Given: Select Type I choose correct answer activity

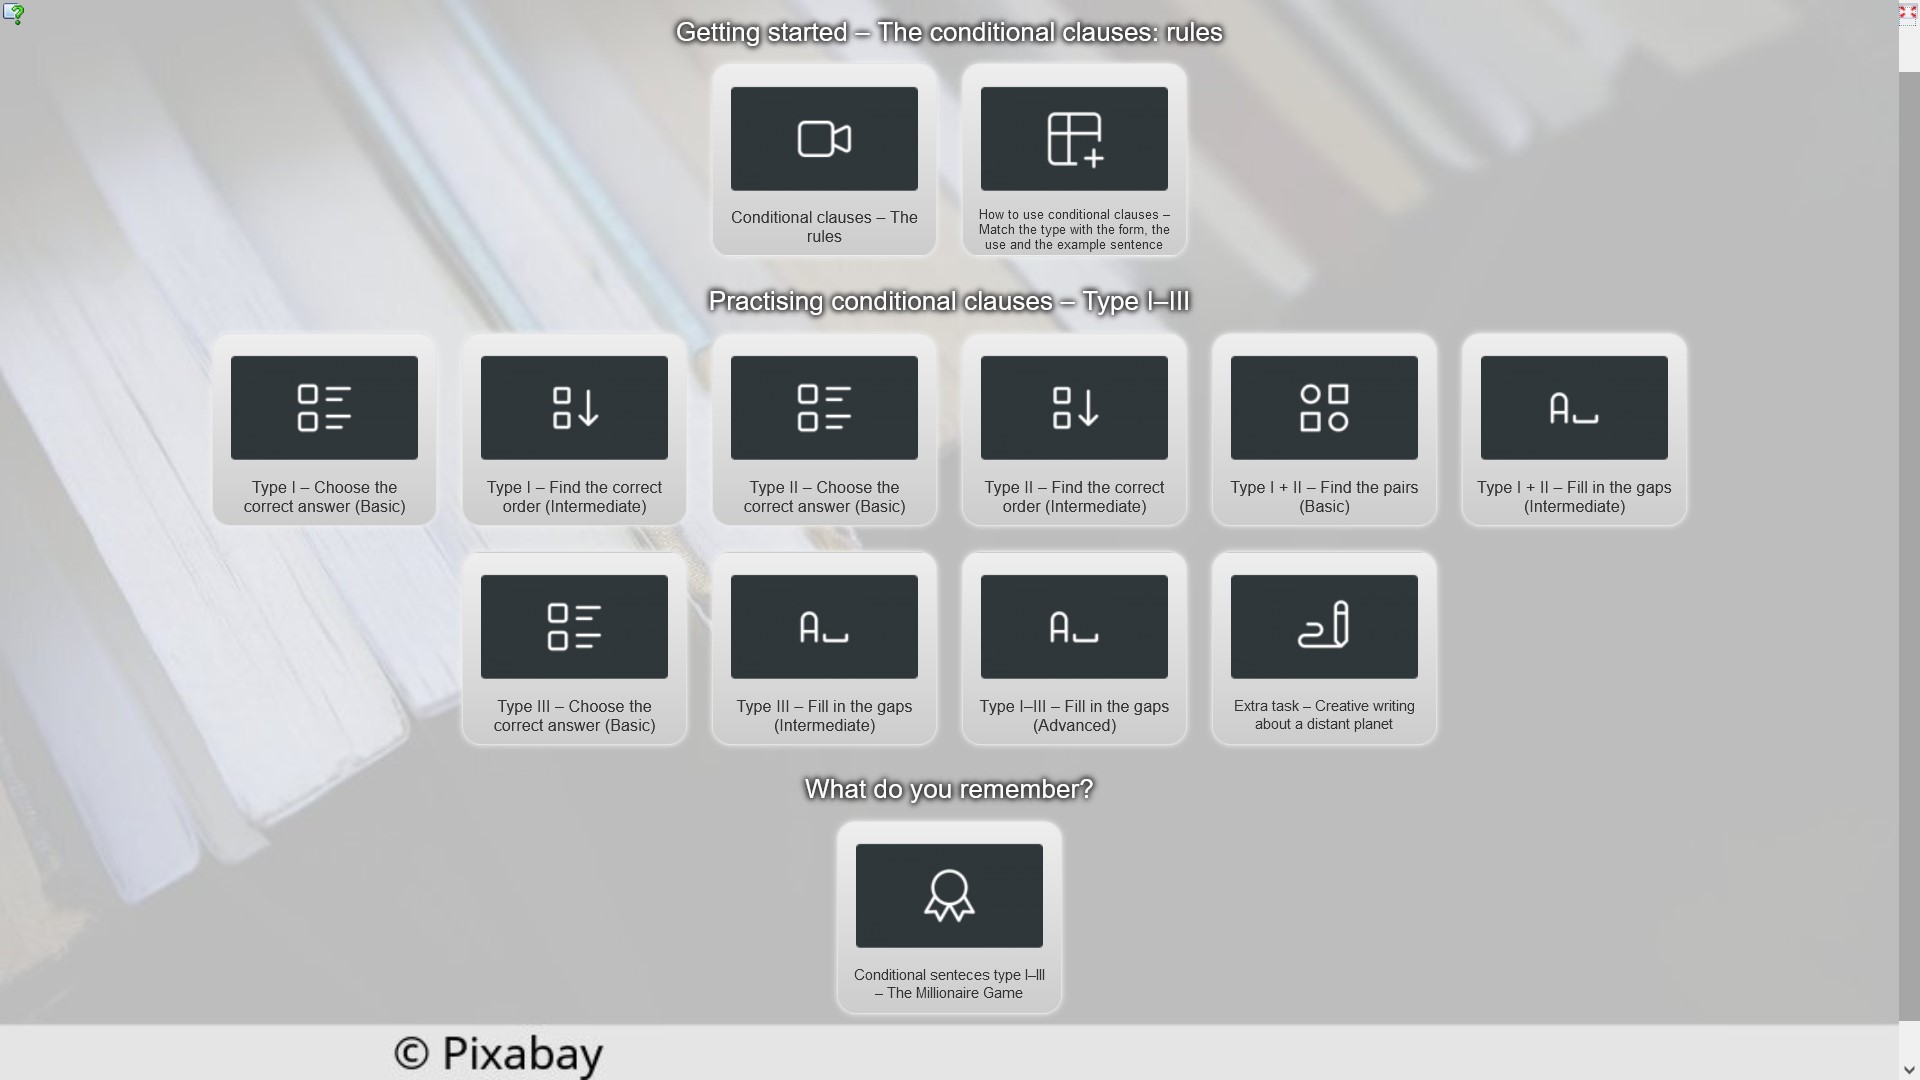Looking at the screenshot, I should point(323,429).
